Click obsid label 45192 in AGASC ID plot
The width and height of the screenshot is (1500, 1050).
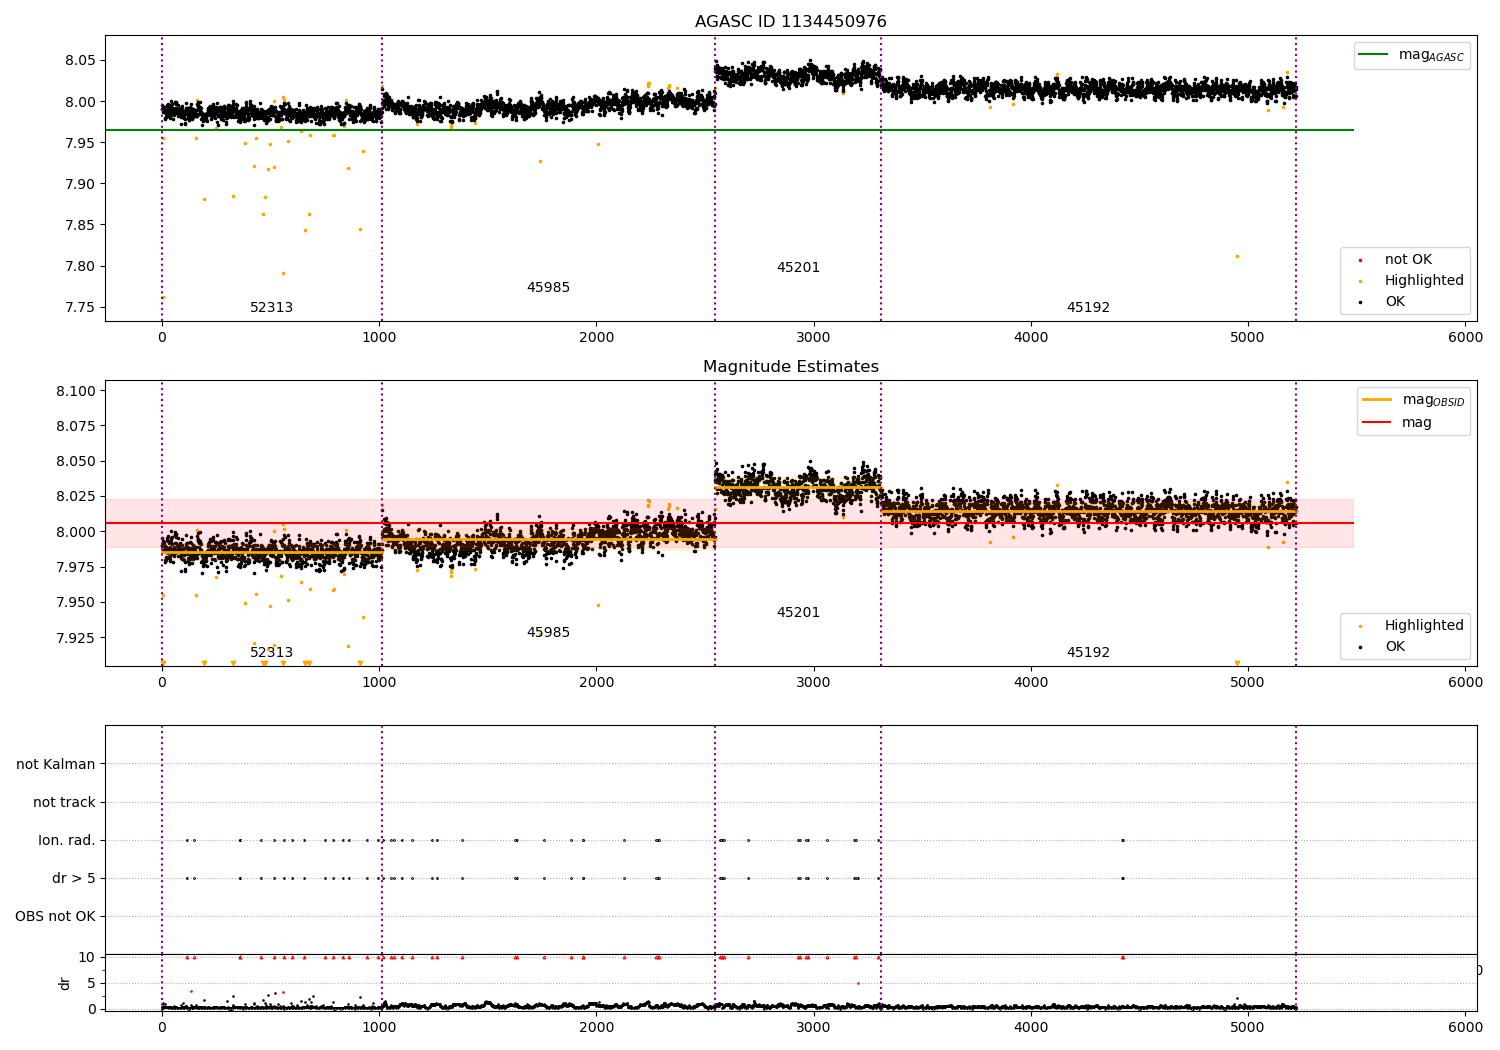pyautogui.click(x=1088, y=308)
